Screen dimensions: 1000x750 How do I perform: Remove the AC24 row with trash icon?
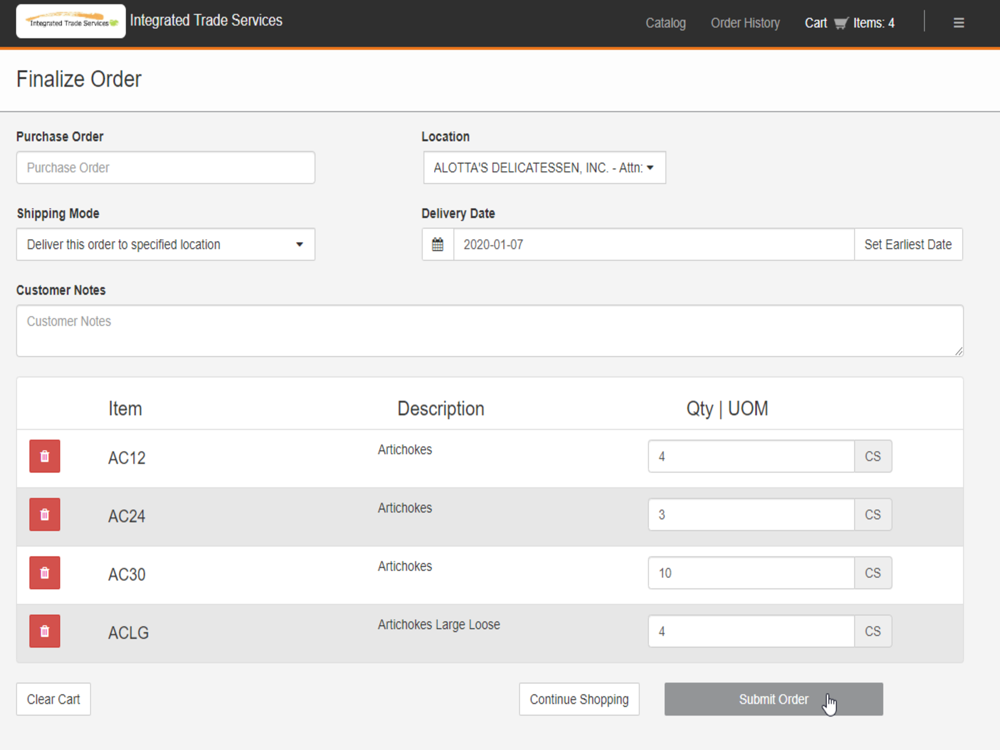pyautogui.click(x=45, y=515)
